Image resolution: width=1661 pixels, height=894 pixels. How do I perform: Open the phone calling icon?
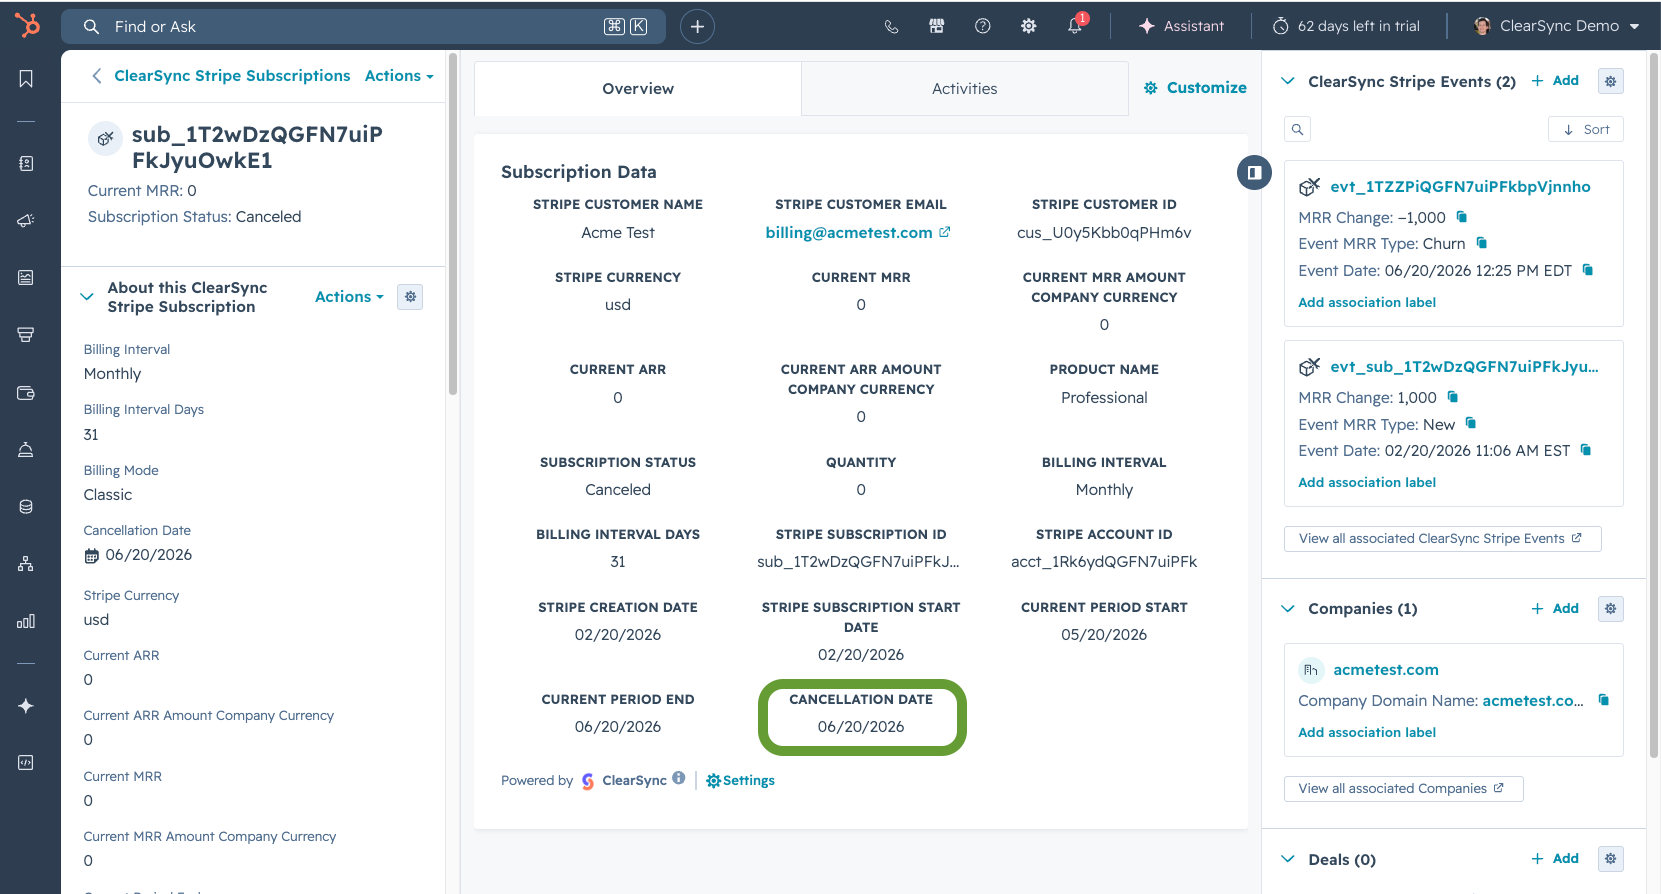891,27
